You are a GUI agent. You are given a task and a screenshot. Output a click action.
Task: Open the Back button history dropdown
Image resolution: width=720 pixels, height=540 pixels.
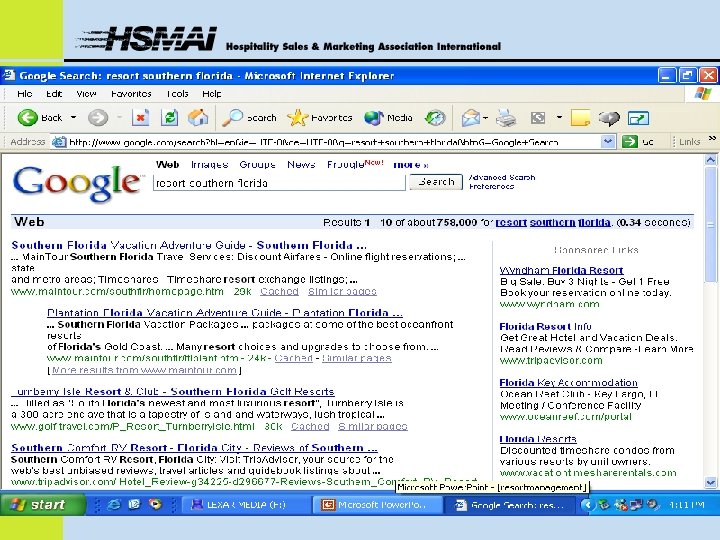(73, 118)
